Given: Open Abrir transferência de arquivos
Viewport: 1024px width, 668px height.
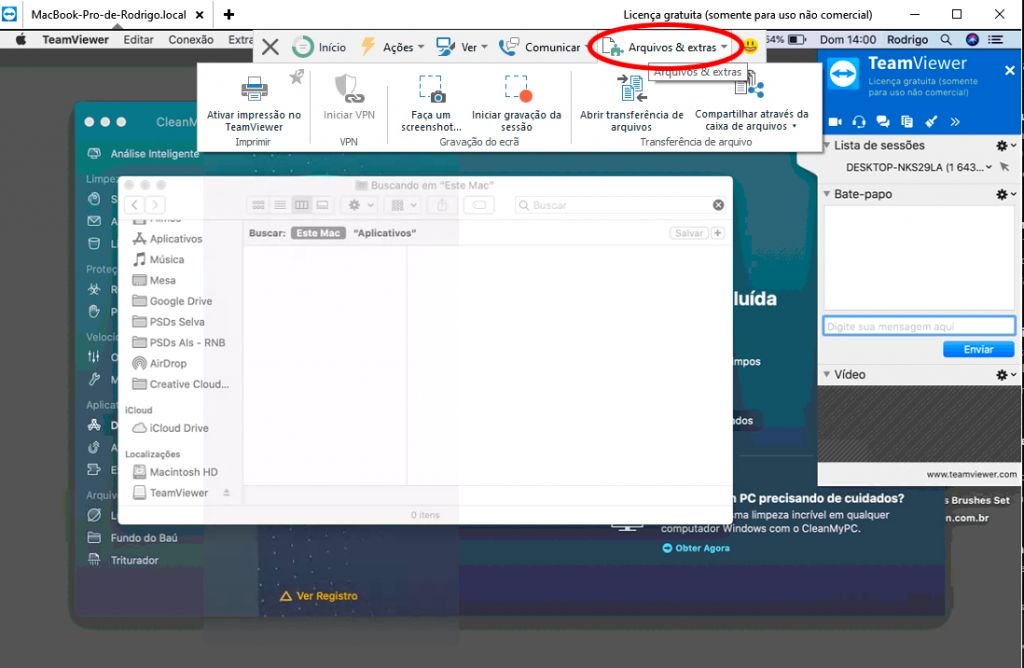Looking at the screenshot, I should click(632, 103).
